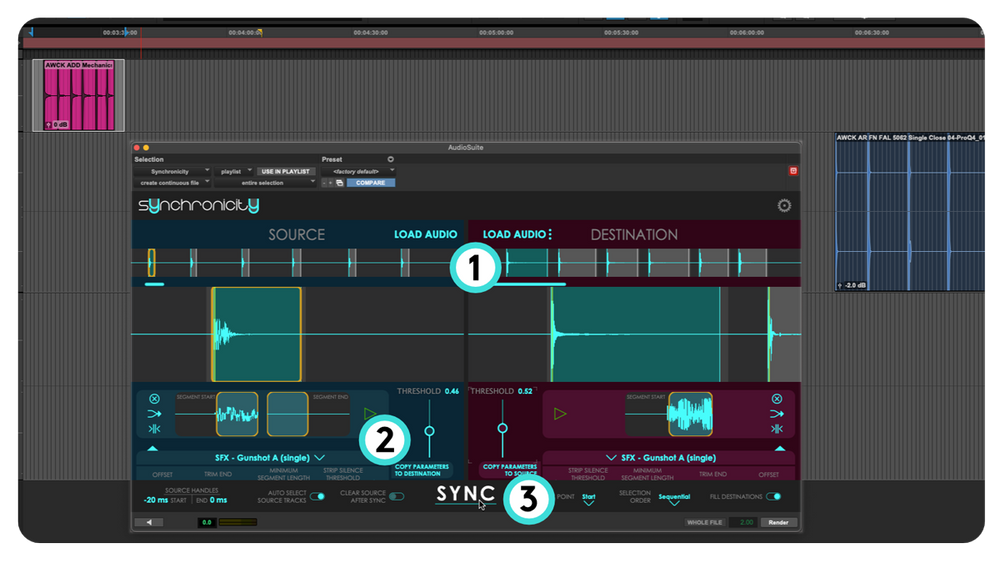Viewport: 1000px width, 563px height.
Task: Select next preset with plus button
Action: (x=330, y=183)
